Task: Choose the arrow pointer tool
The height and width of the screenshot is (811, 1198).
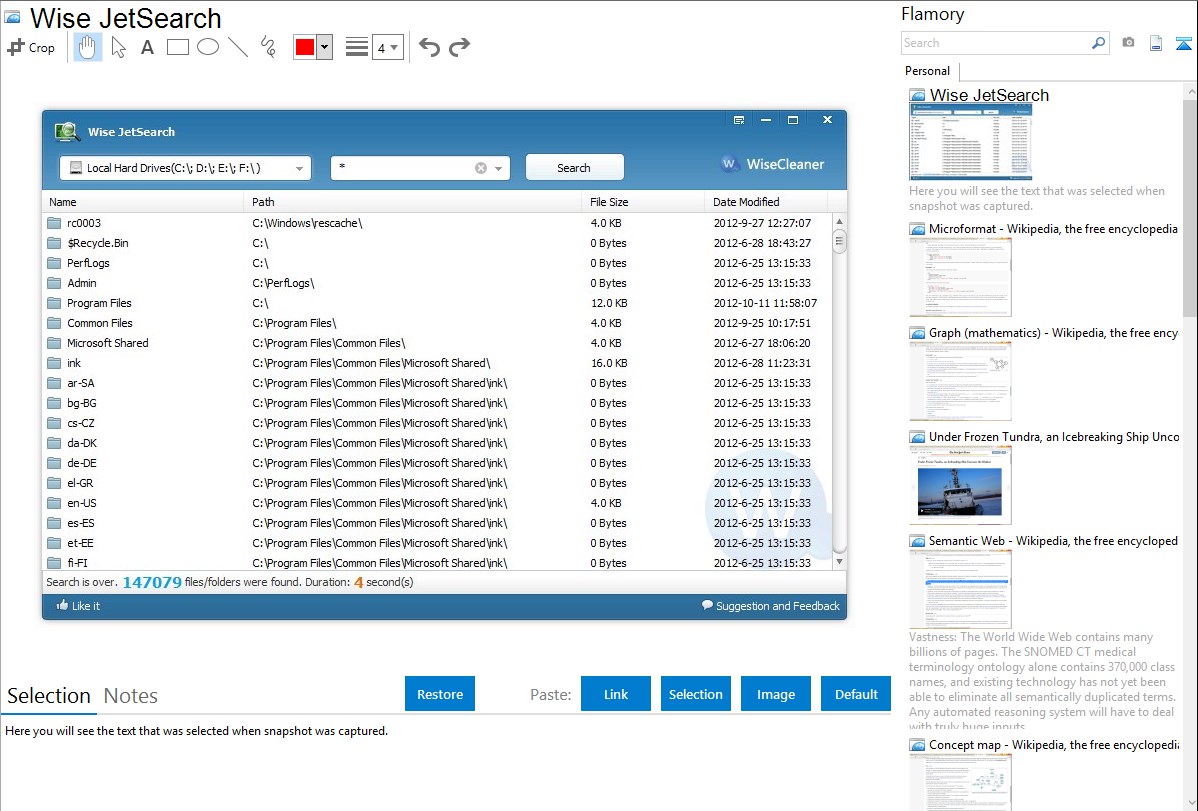Action: (x=118, y=47)
